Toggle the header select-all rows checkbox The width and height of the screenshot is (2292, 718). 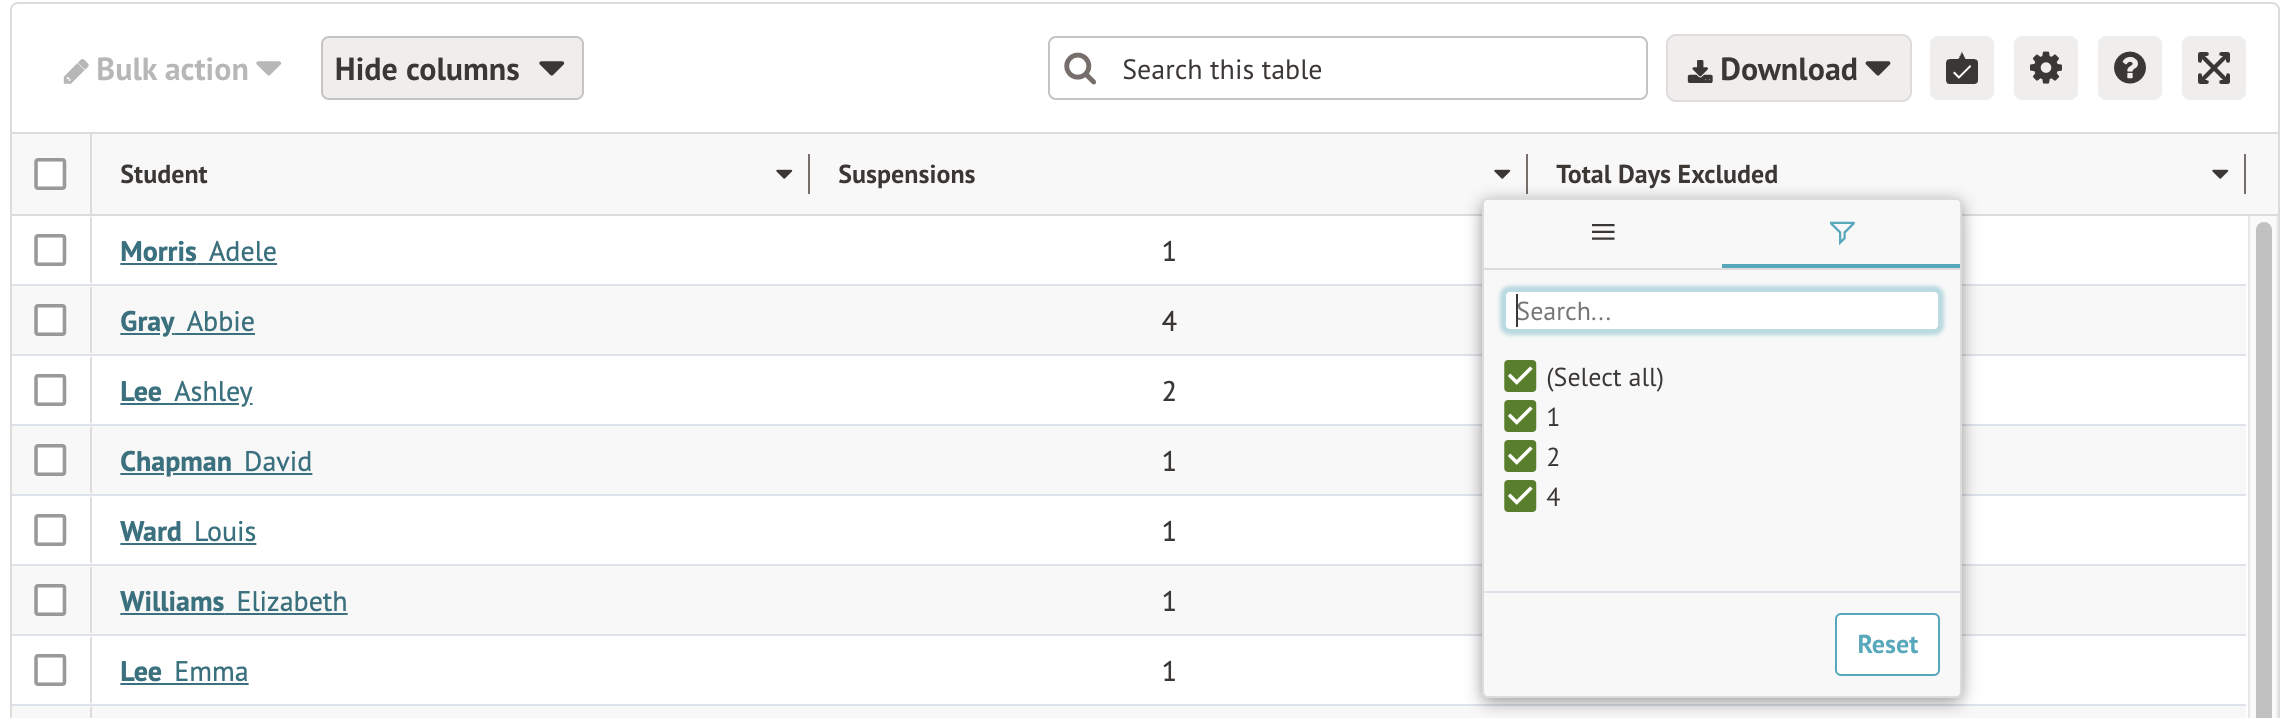coord(50,174)
